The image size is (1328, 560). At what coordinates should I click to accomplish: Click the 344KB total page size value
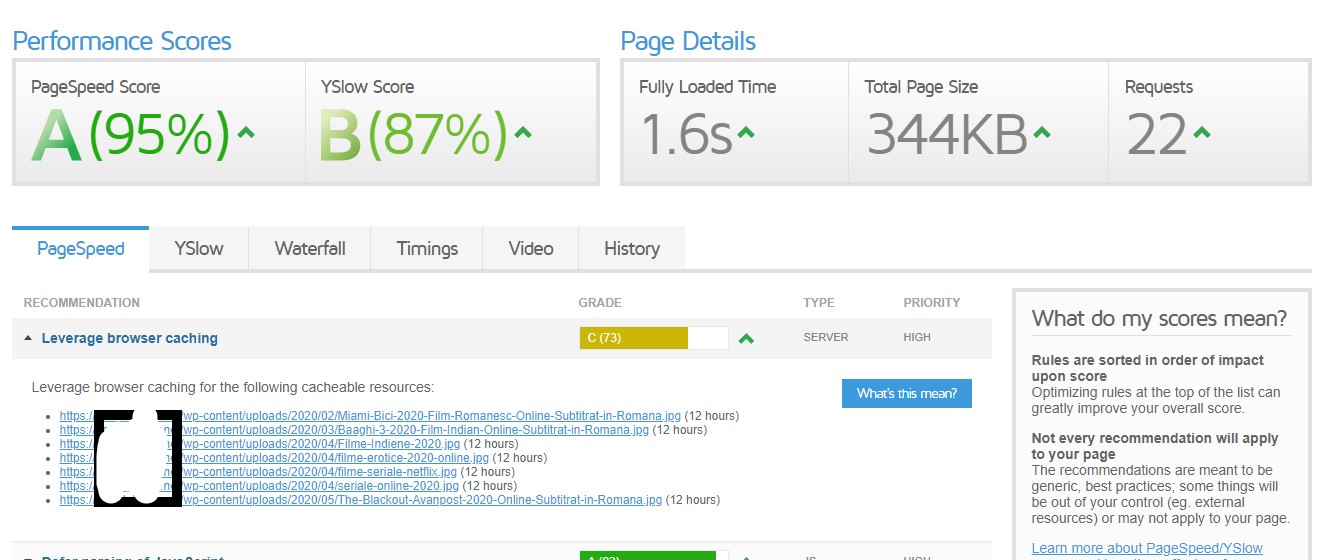947,135
